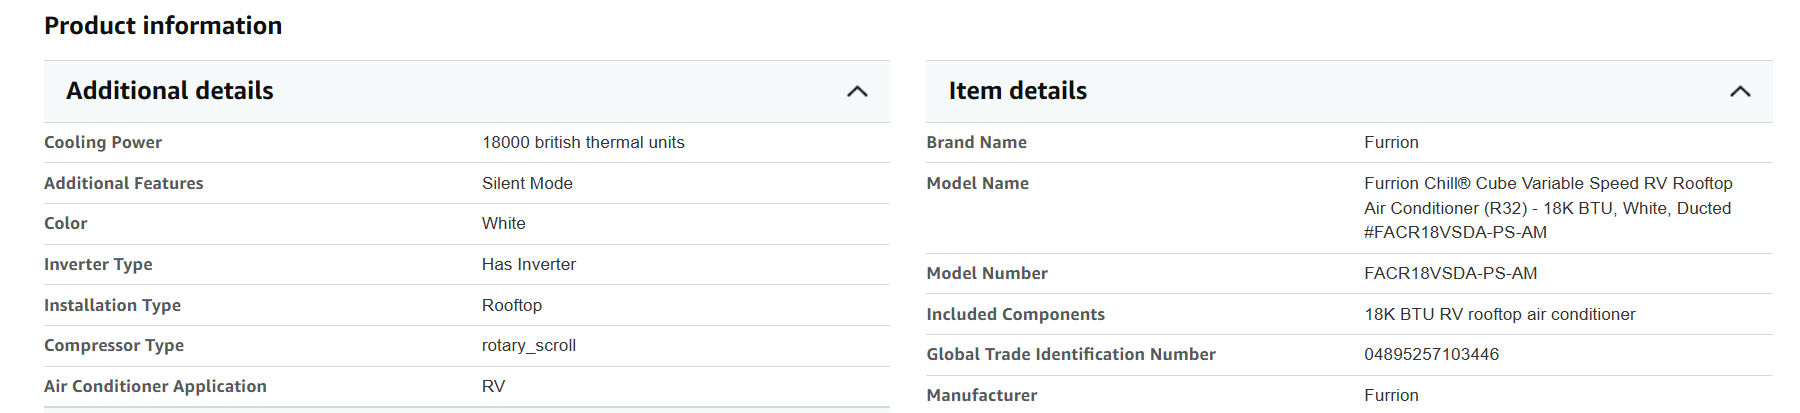Select '18K BTU RV rooftop air conditioner' value

[1500, 314]
